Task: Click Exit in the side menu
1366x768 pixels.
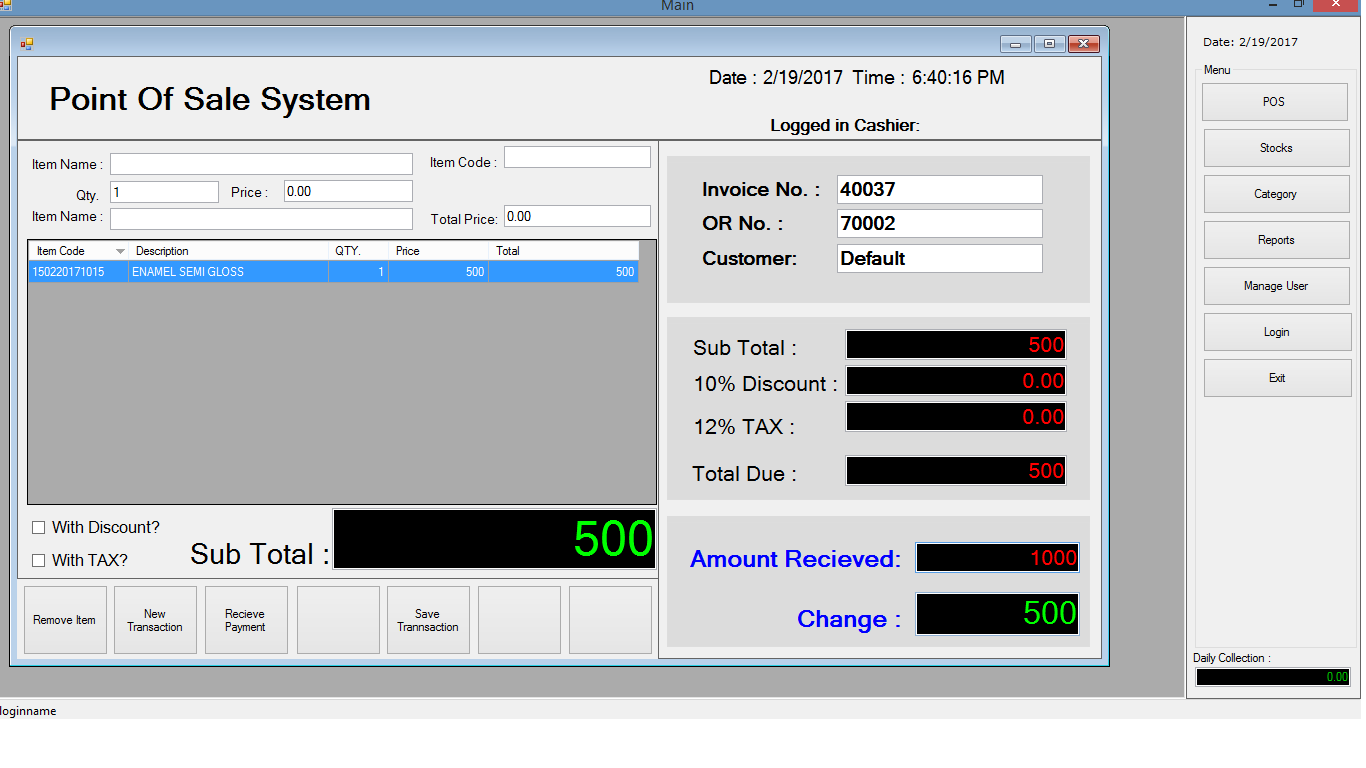Action: point(1277,378)
